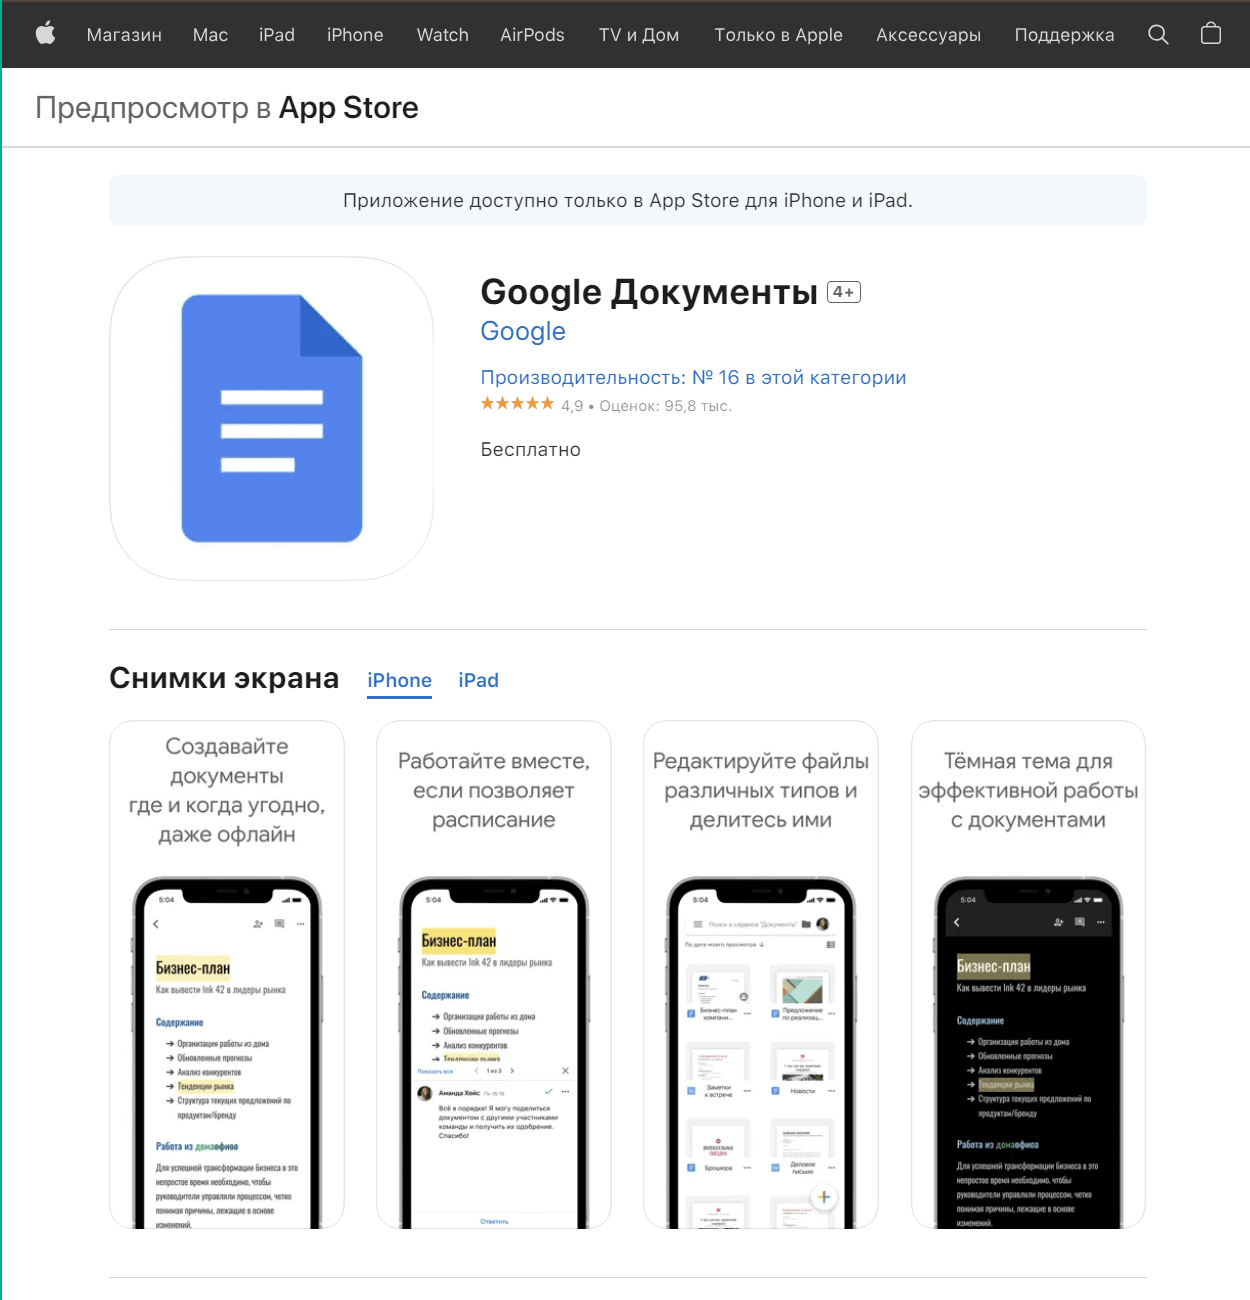
Task: Click the Google developer link
Action: 523,331
